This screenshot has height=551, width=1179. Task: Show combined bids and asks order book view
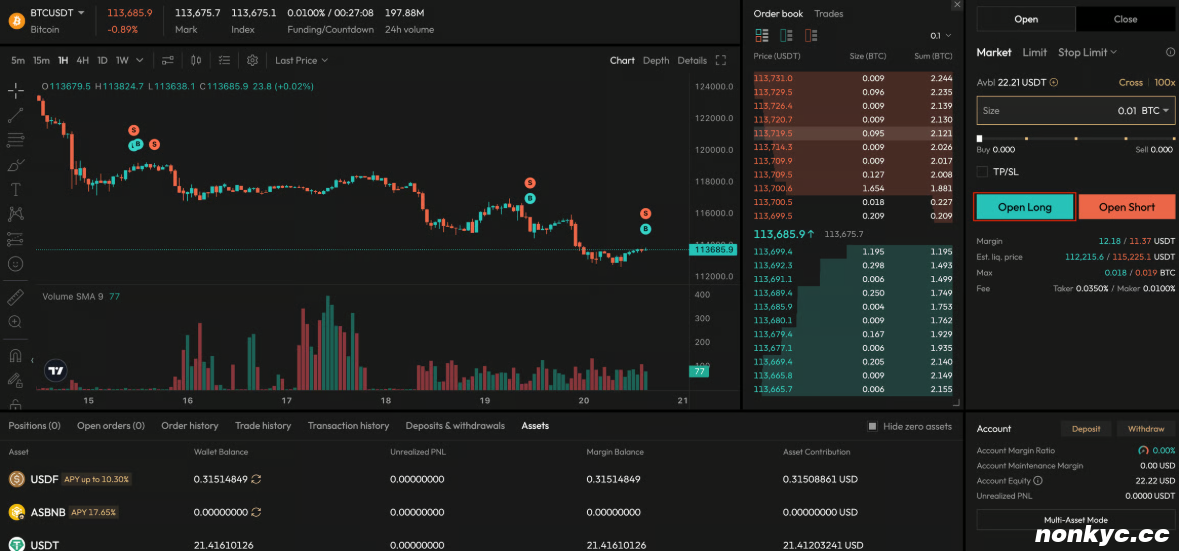click(x=762, y=35)
